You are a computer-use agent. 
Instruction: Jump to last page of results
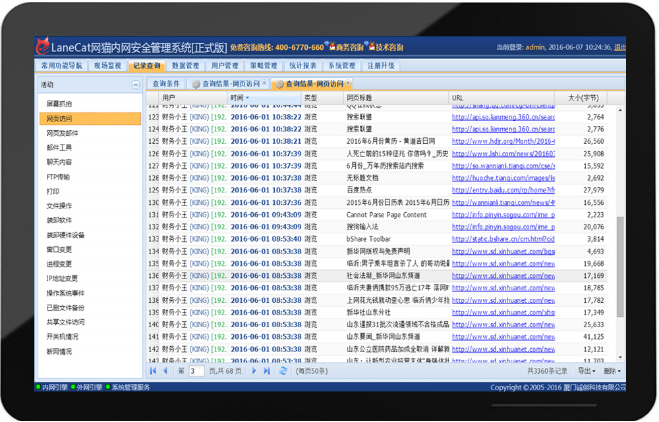click(267, 371)
